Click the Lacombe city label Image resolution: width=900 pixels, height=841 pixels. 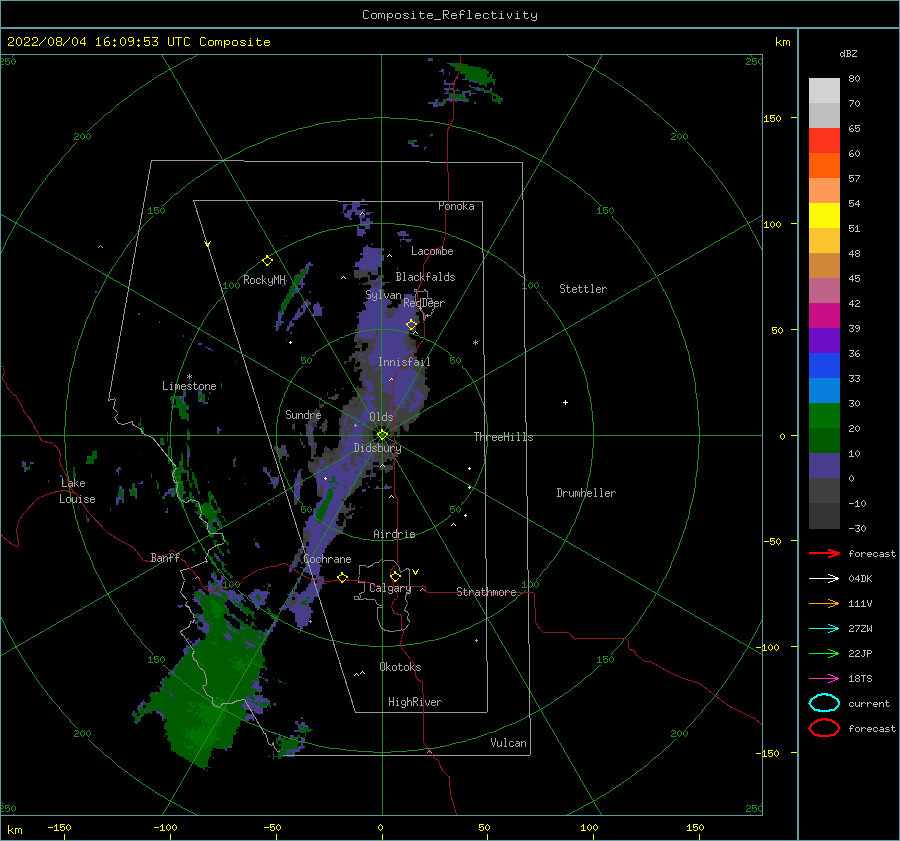432,251
